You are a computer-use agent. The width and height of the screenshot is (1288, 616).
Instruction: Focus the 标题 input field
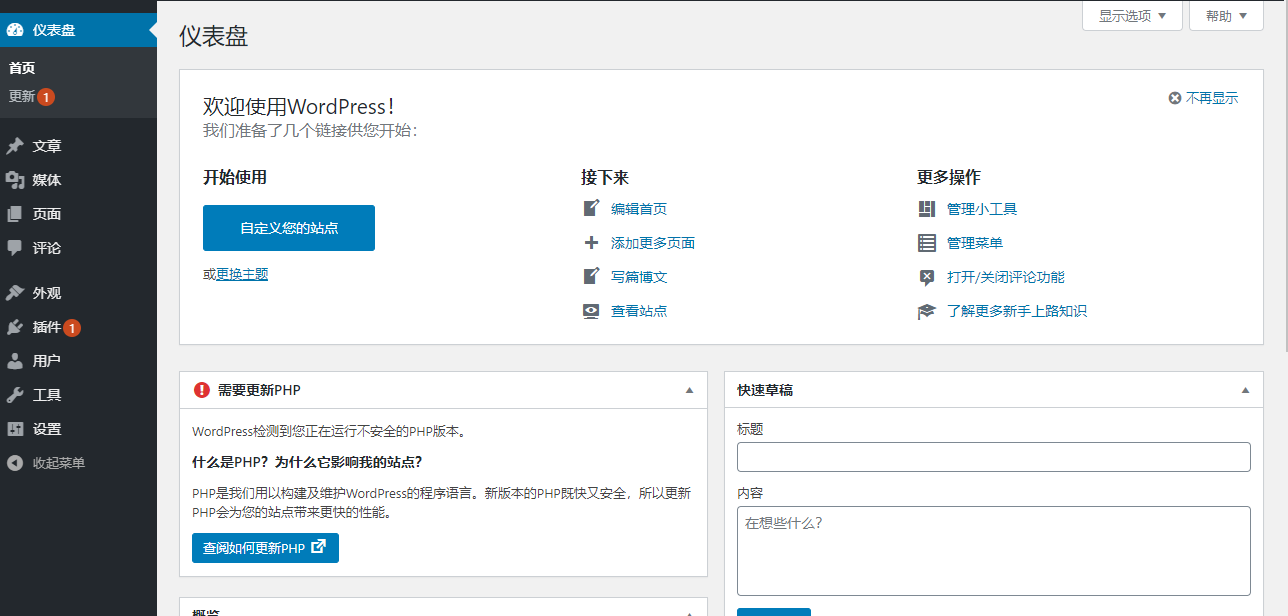point(994,457)
